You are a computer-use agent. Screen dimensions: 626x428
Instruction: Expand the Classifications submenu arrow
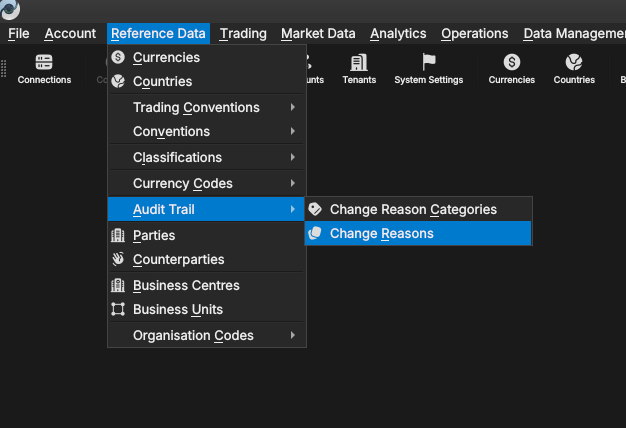tap(293, 157)
